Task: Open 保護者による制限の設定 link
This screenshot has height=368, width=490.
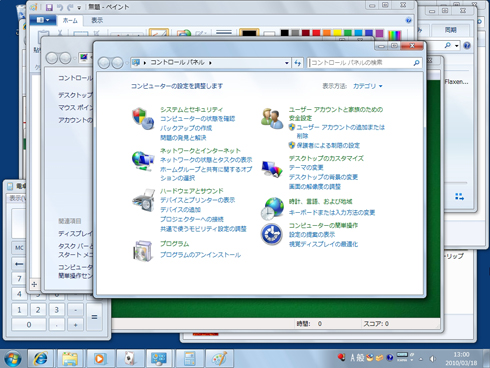Action: click(x=328, y=145)
